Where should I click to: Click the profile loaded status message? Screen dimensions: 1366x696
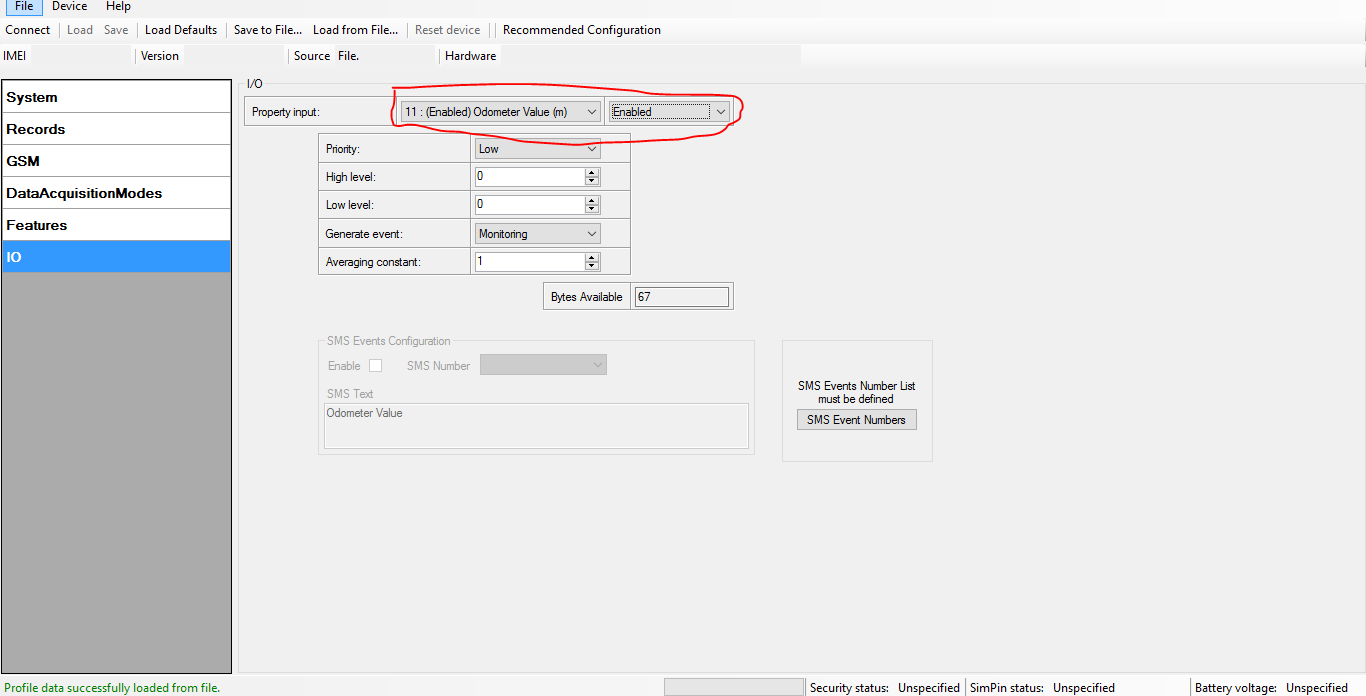[112, 688]
